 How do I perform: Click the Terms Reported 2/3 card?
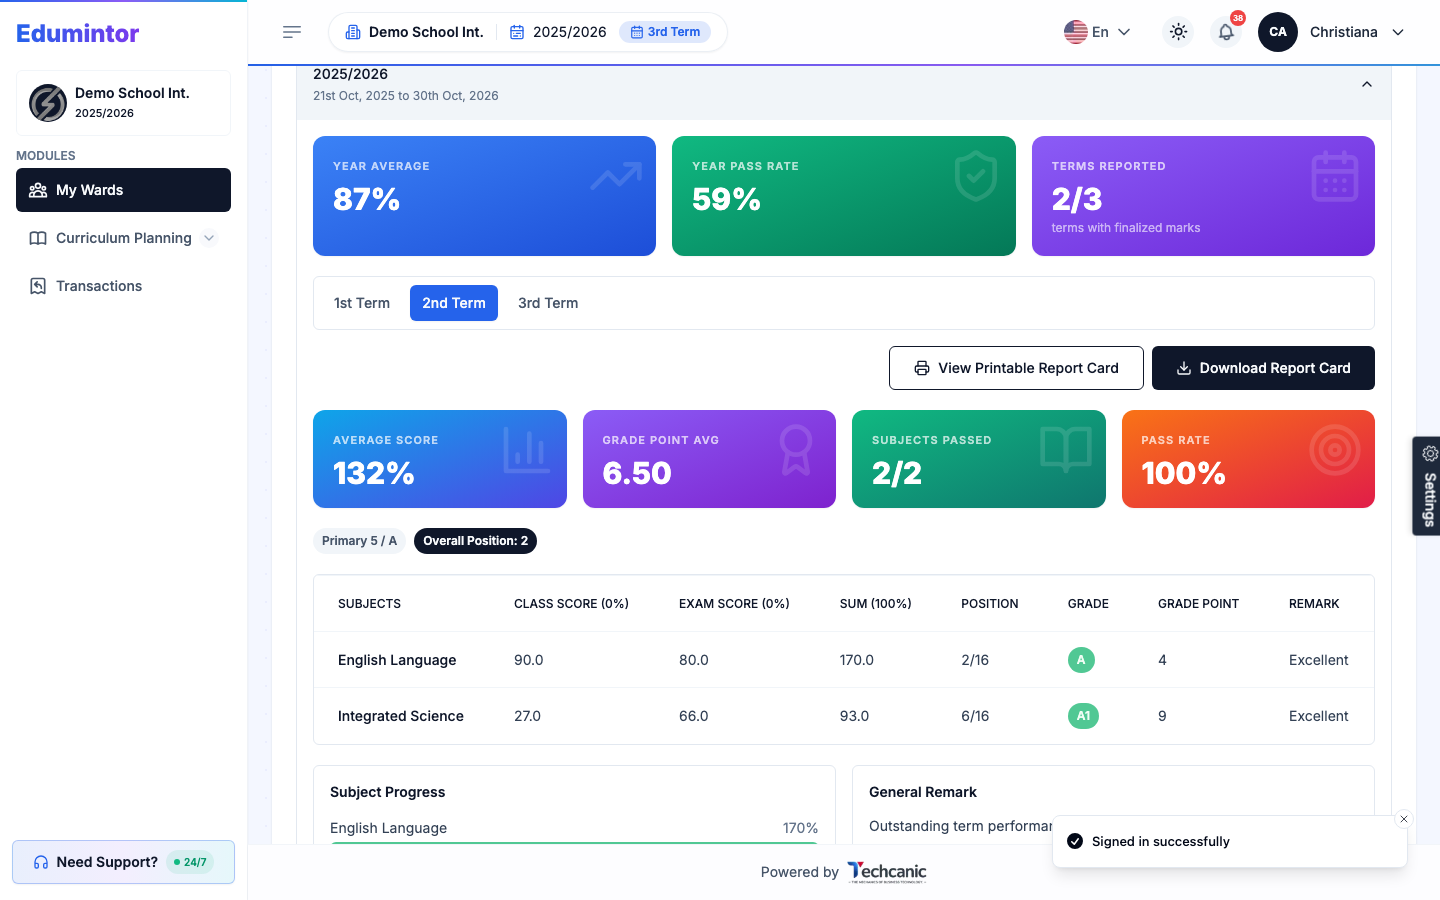[x=1203, y=196]
